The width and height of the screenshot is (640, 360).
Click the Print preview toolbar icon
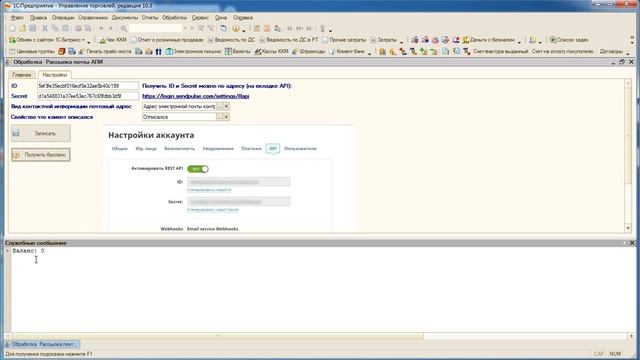click(88, 29)
